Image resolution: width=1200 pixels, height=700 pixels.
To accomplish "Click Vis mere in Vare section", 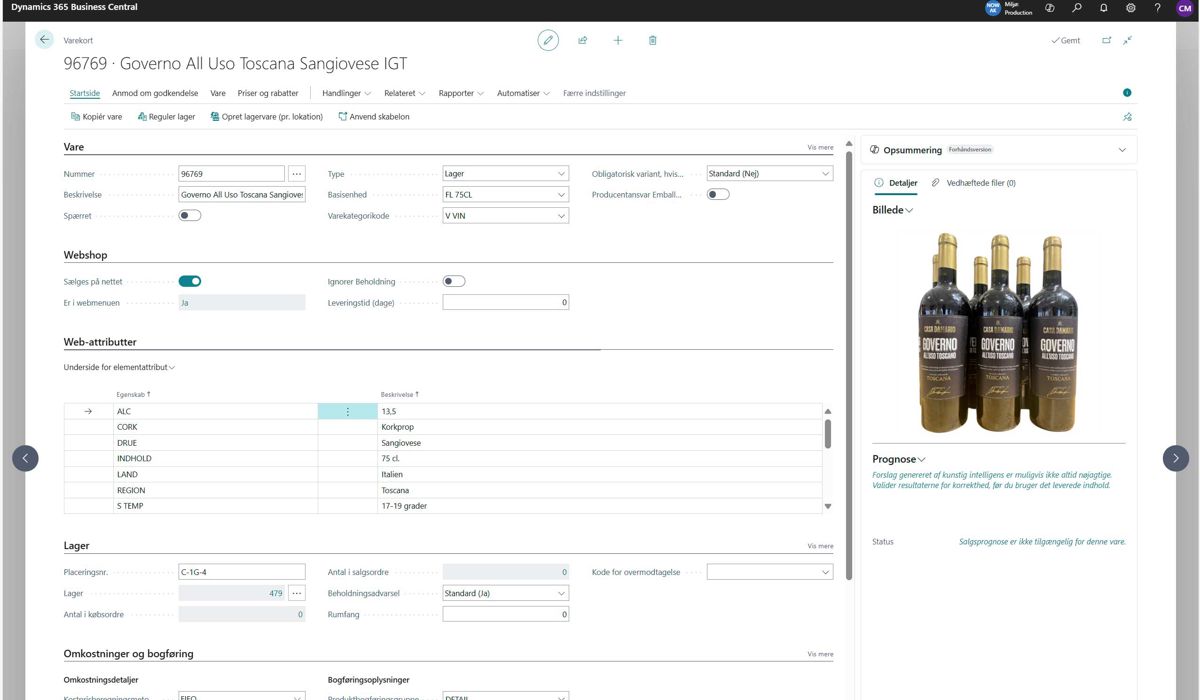I will point(820,148).
